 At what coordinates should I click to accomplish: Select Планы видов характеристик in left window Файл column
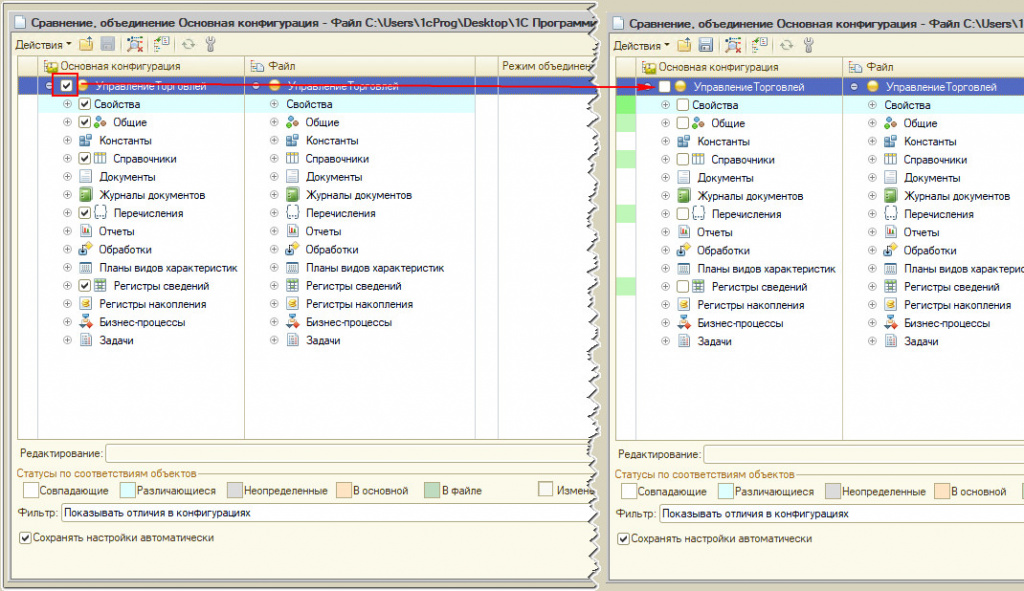click(x=375, y=268)
